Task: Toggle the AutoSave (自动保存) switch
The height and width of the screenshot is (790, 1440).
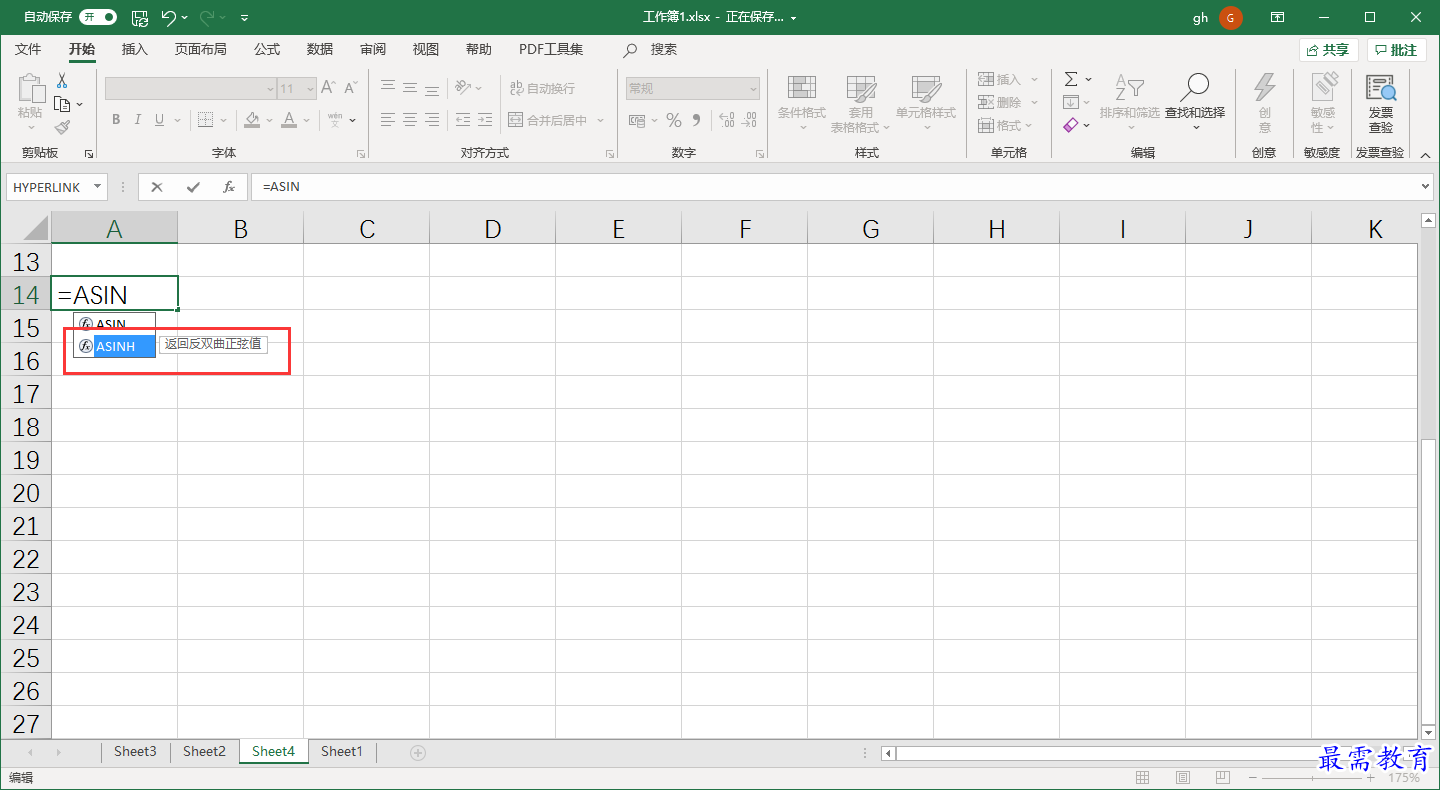Action: (x=98, y=18)
